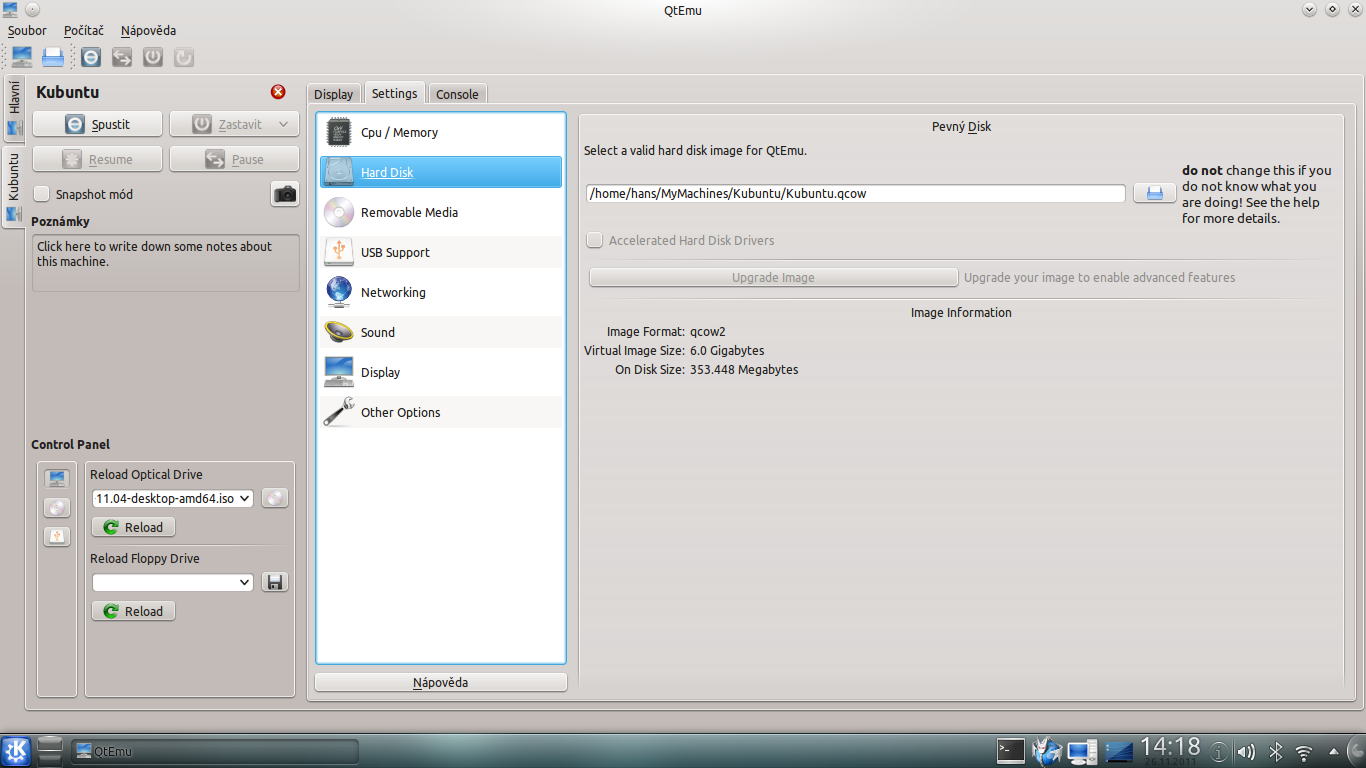The image size is (1366, 768).
Task: Switch to the Console tab
Action: (x=457, y=94)
